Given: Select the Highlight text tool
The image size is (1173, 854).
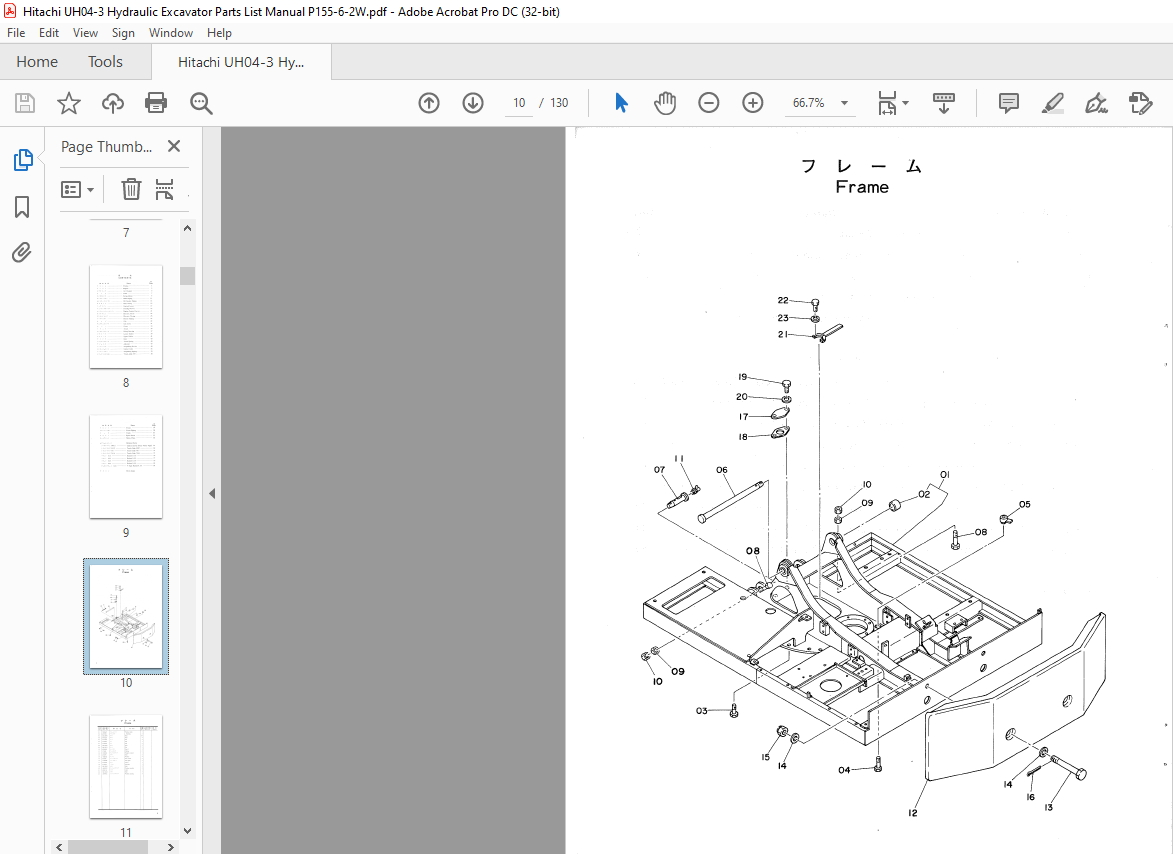Looking at the screenshot, I should click(x=1053, y=103).
